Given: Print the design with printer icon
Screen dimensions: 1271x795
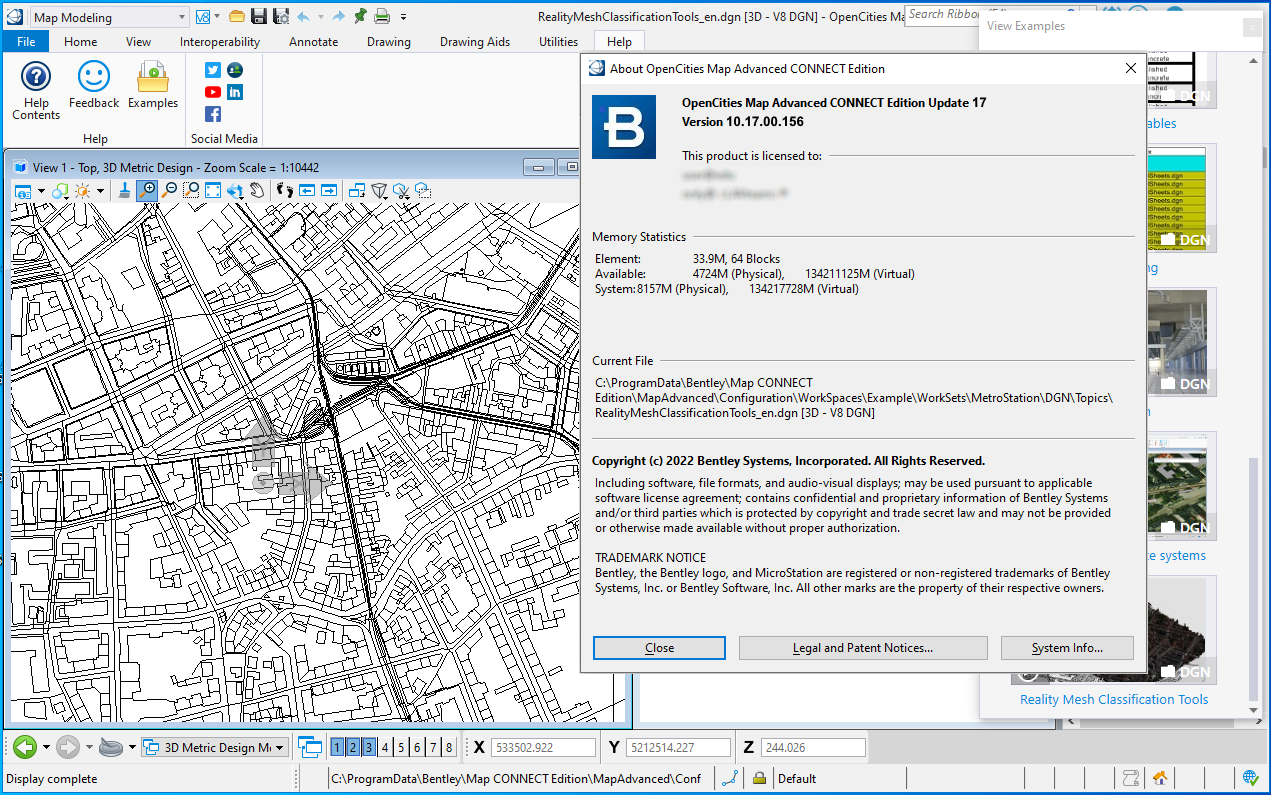Looking at the screenshot, I should (382, 16).
